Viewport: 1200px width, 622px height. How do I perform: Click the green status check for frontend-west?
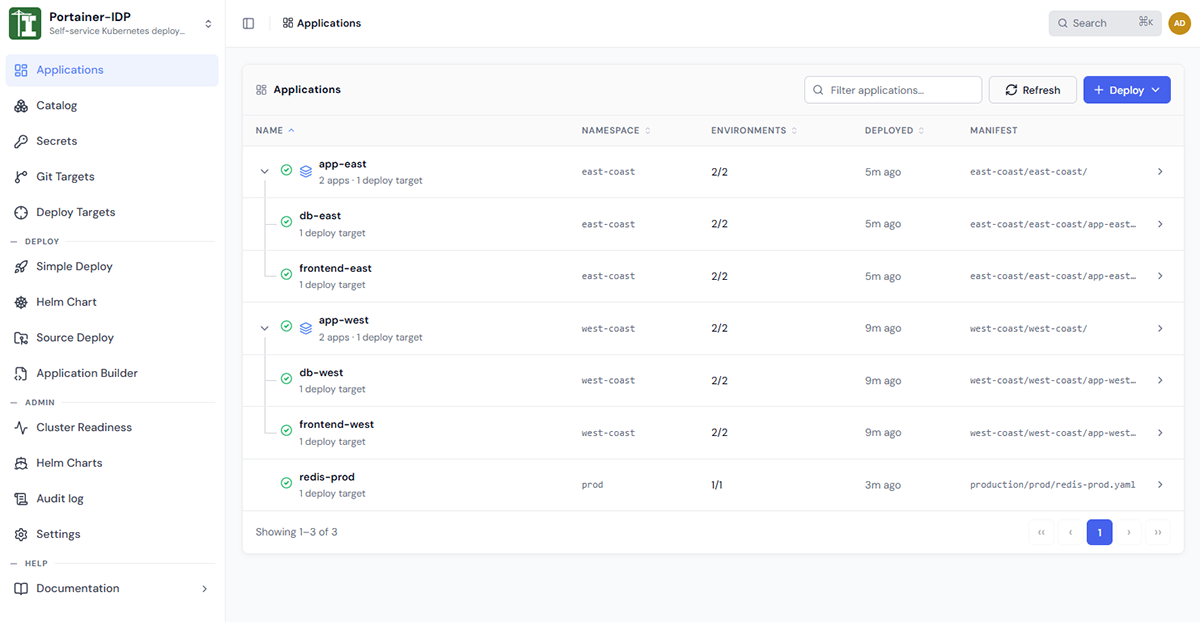(x=286, y=432)
